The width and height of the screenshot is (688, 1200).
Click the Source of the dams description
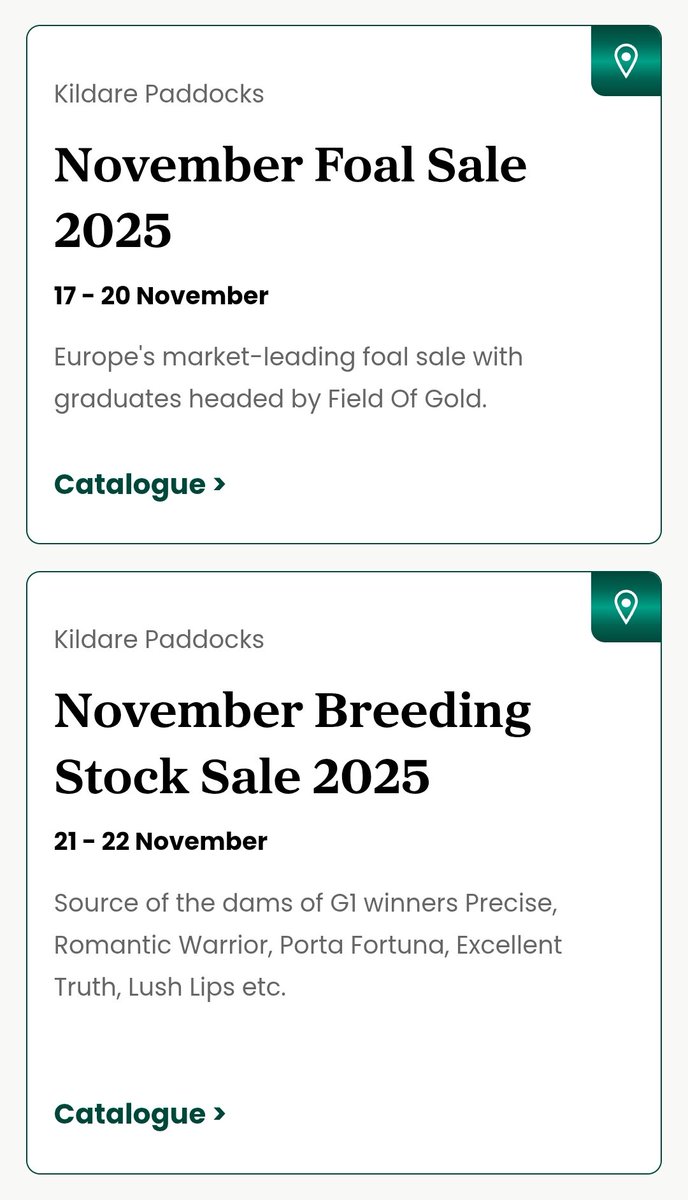(x=308, y=945)
